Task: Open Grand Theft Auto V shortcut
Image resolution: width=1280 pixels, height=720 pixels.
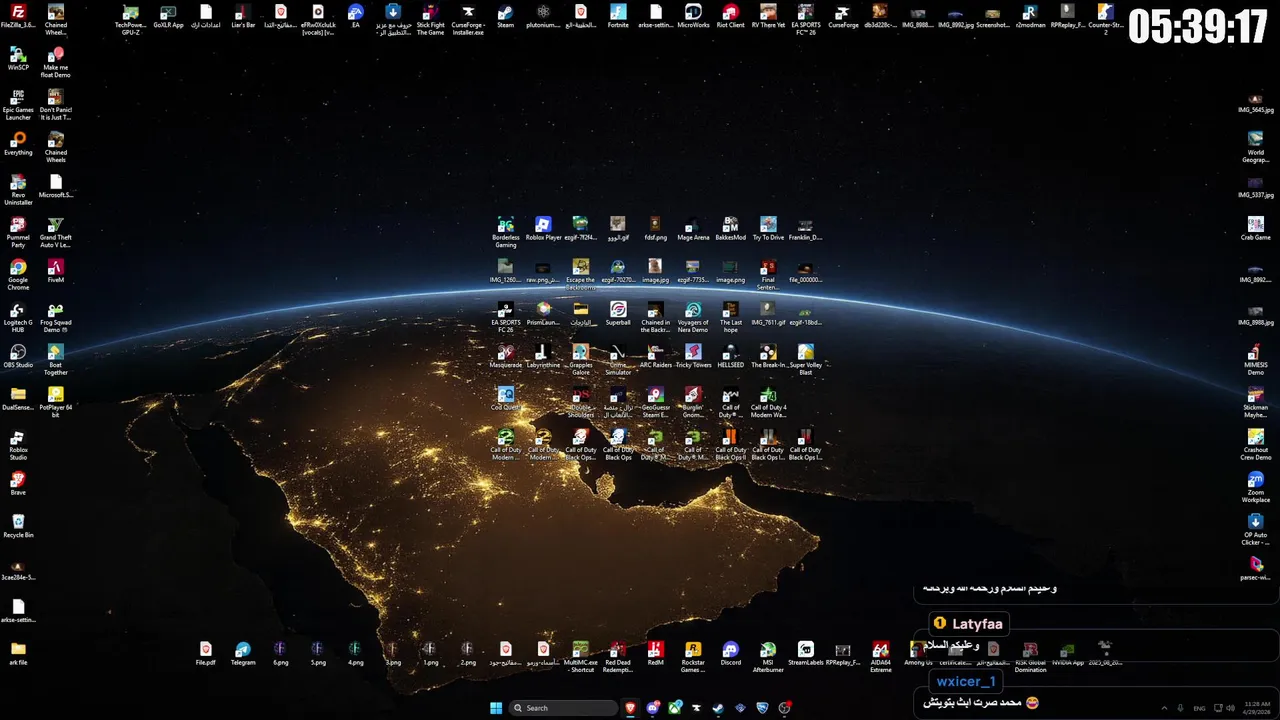Action: tap(56, 231)
